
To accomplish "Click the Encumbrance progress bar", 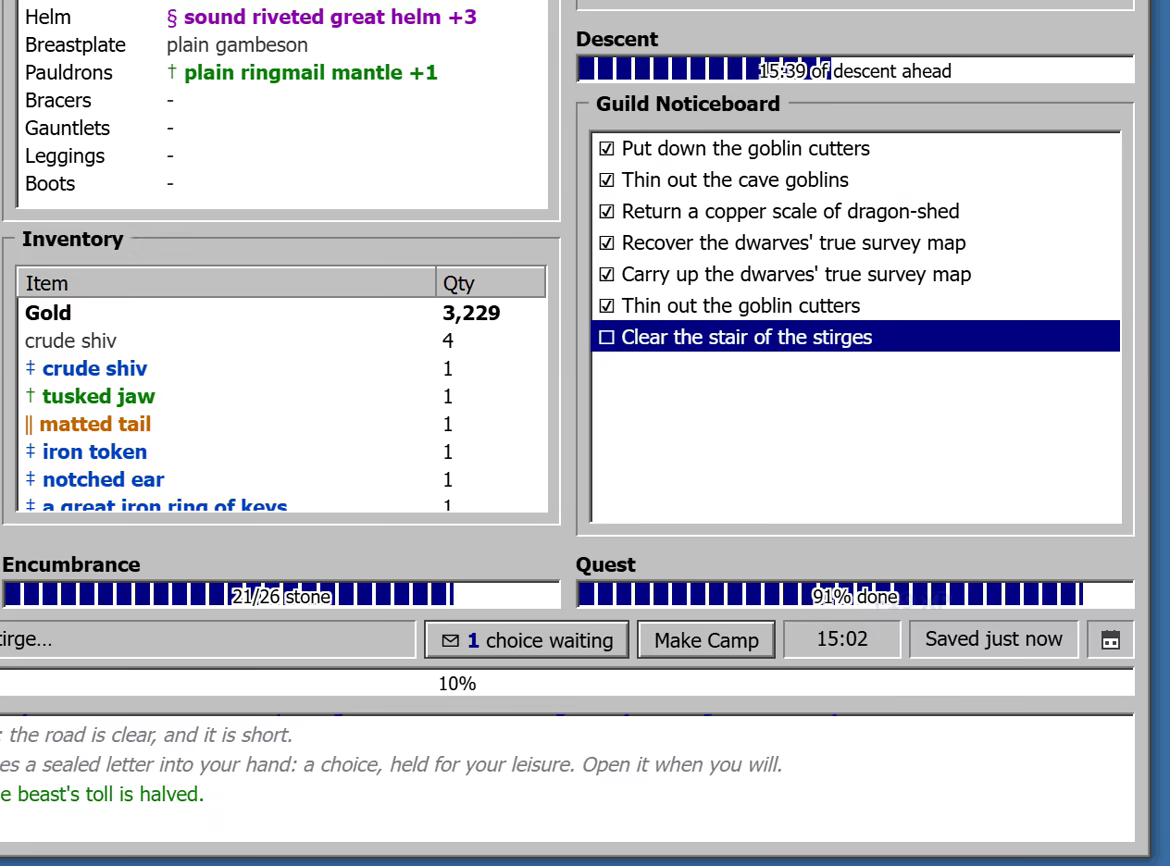I will [281, 595].
